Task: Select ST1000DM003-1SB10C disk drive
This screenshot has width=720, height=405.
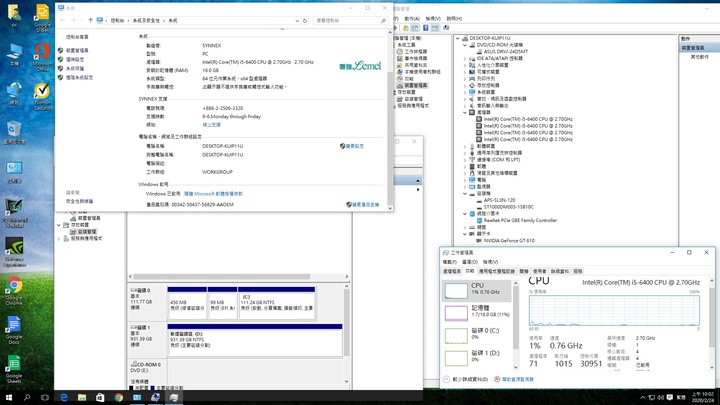Action: point(508,207)
